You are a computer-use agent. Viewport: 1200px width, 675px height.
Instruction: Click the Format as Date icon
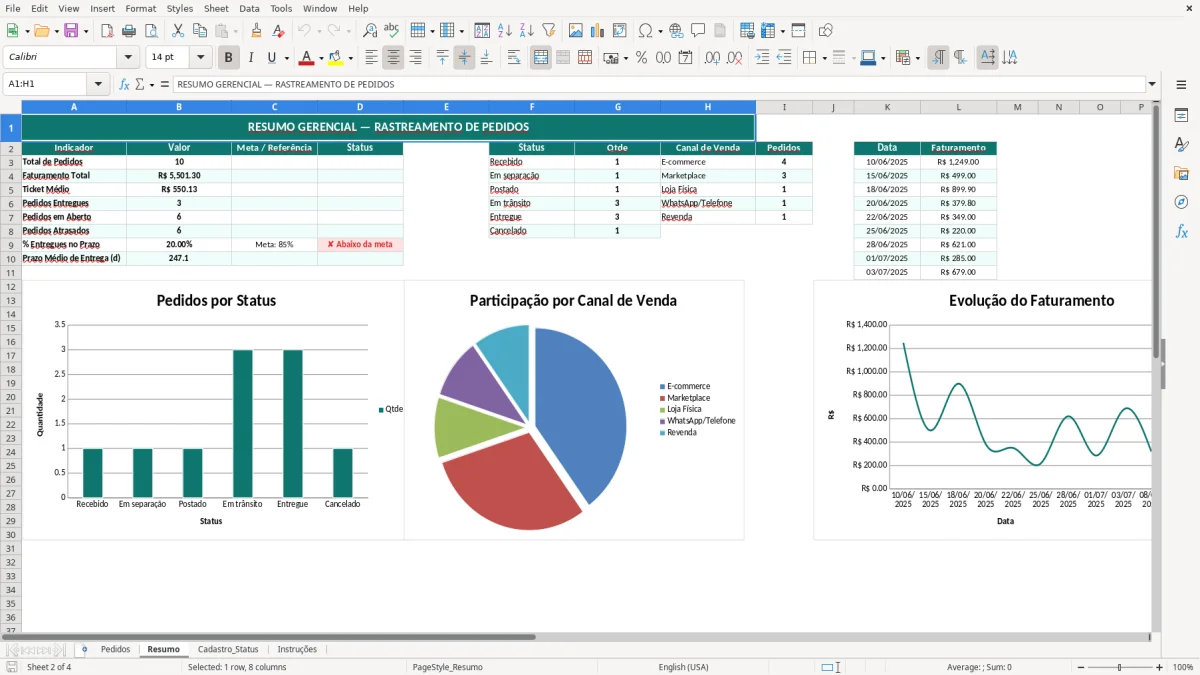pos(685,58)
